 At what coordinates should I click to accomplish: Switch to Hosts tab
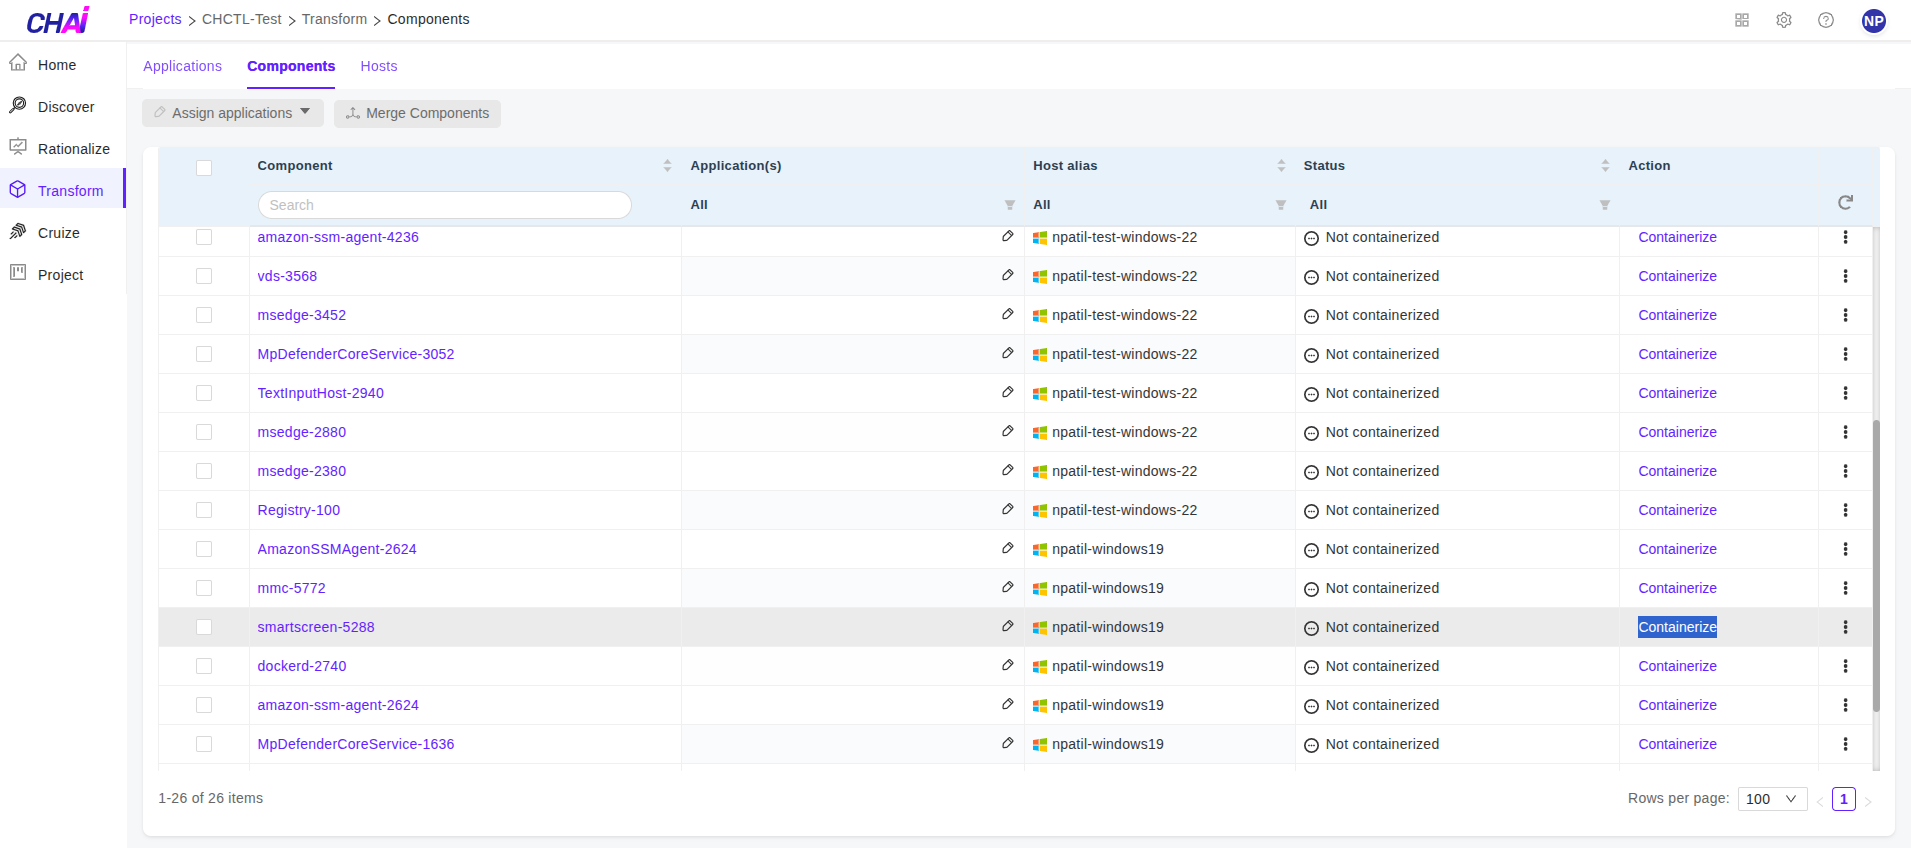(x=379, y=66)
